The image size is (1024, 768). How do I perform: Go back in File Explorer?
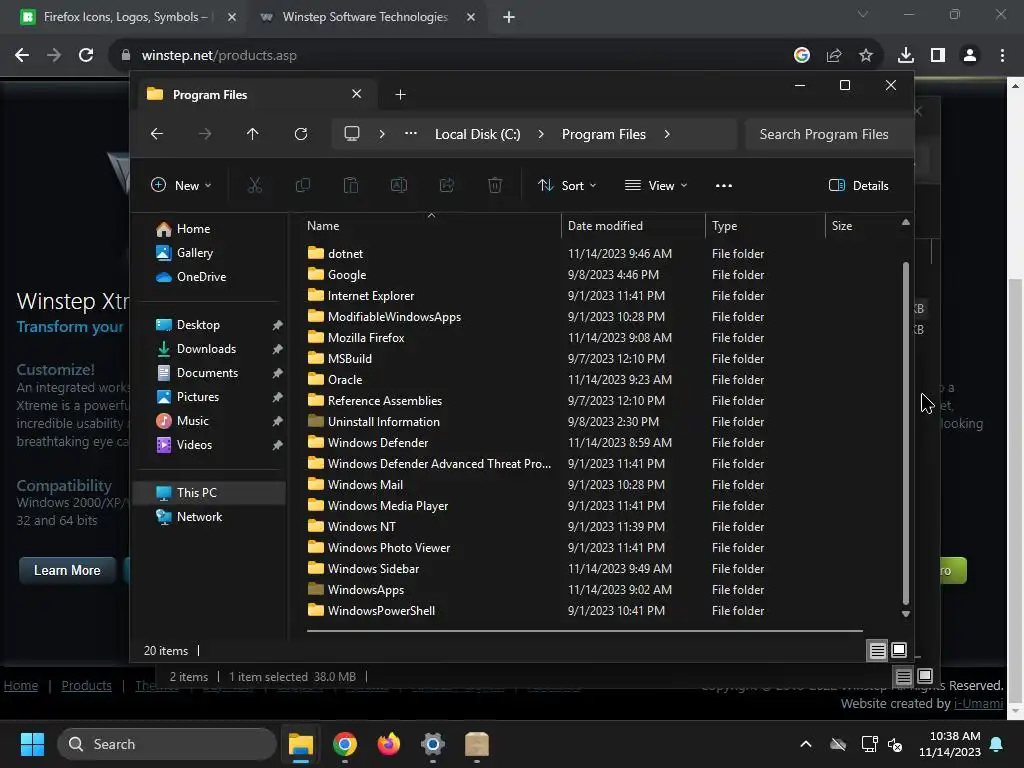(157, 134)
